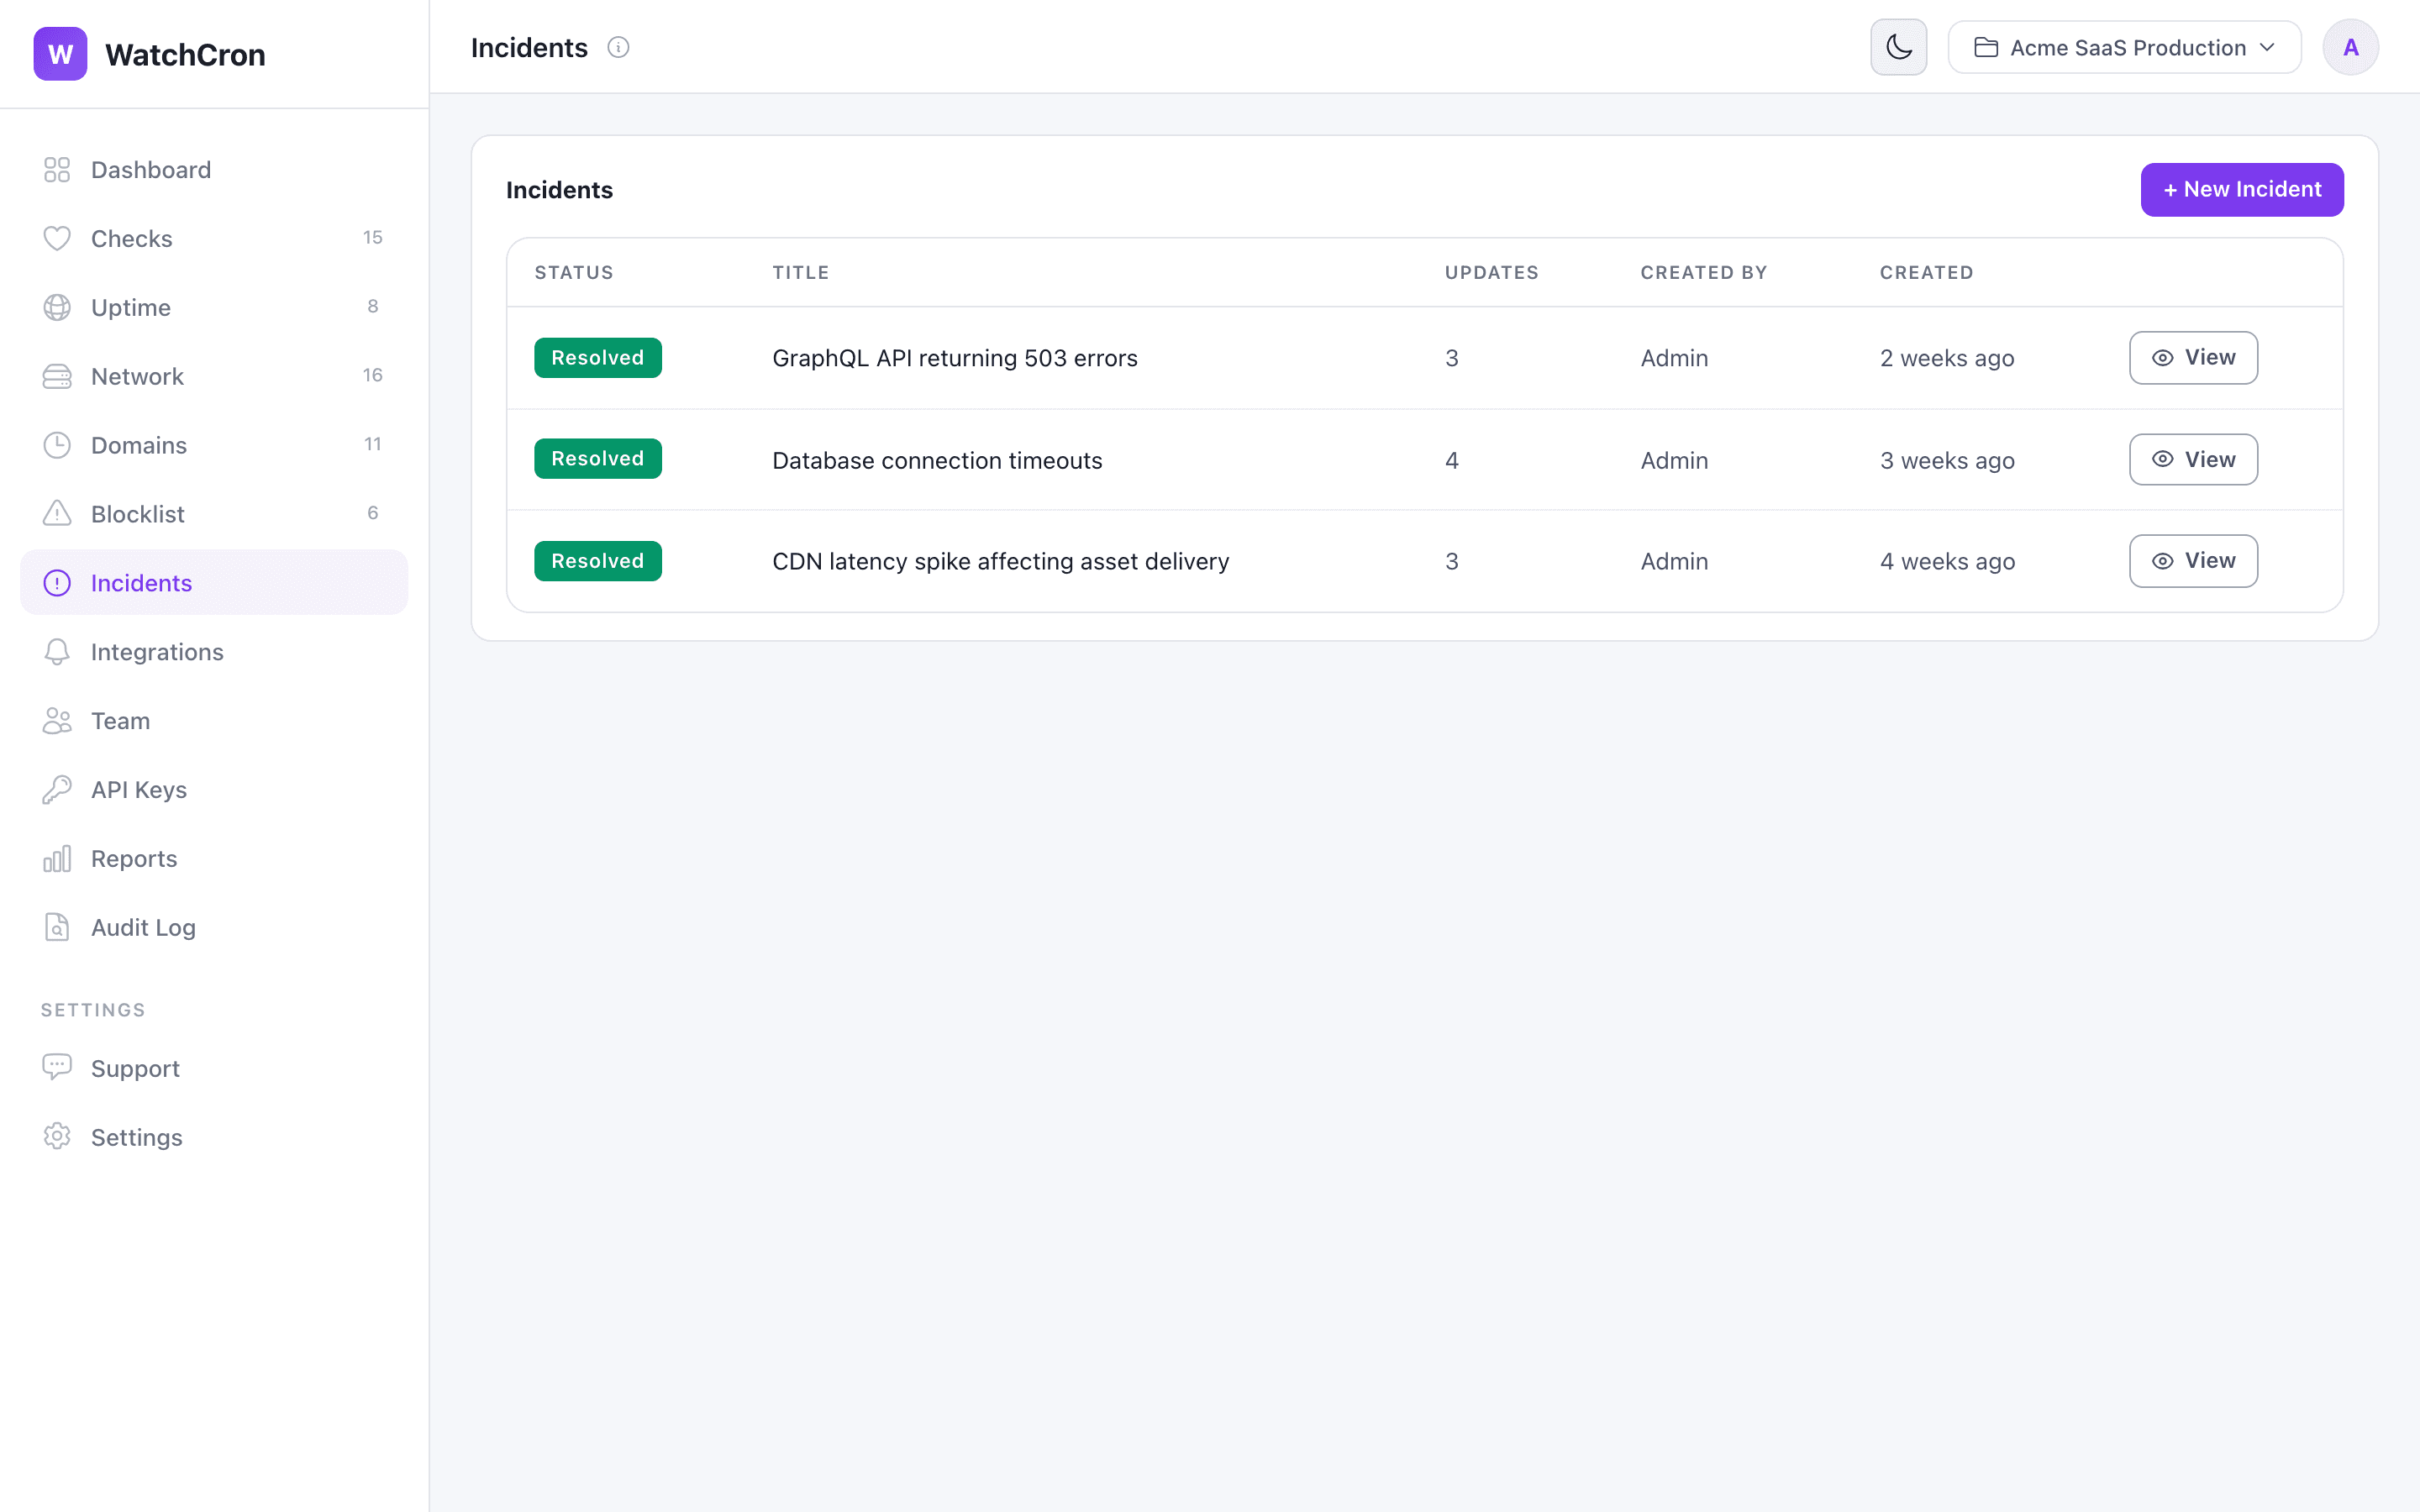Open Support under Settings section

pyautogui.click(x=214, y=1068)
